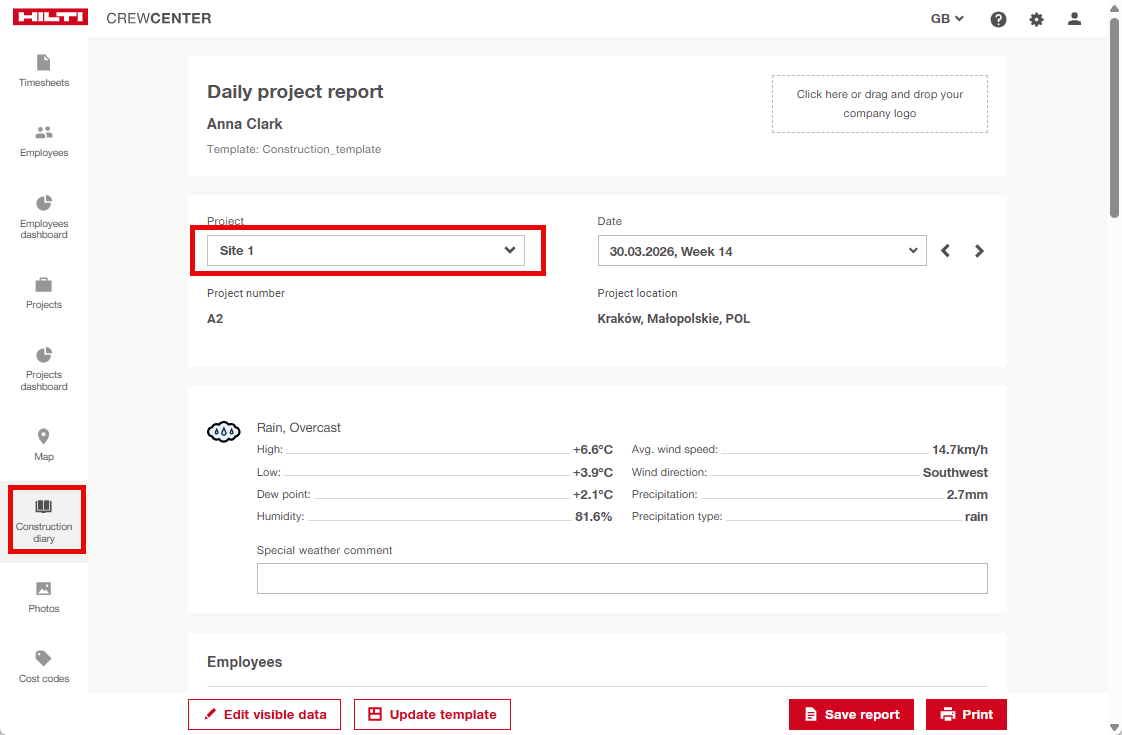Open the Employees dashboard pie icon
This screenshot has height=735, width=1122.
pos(44,204)
